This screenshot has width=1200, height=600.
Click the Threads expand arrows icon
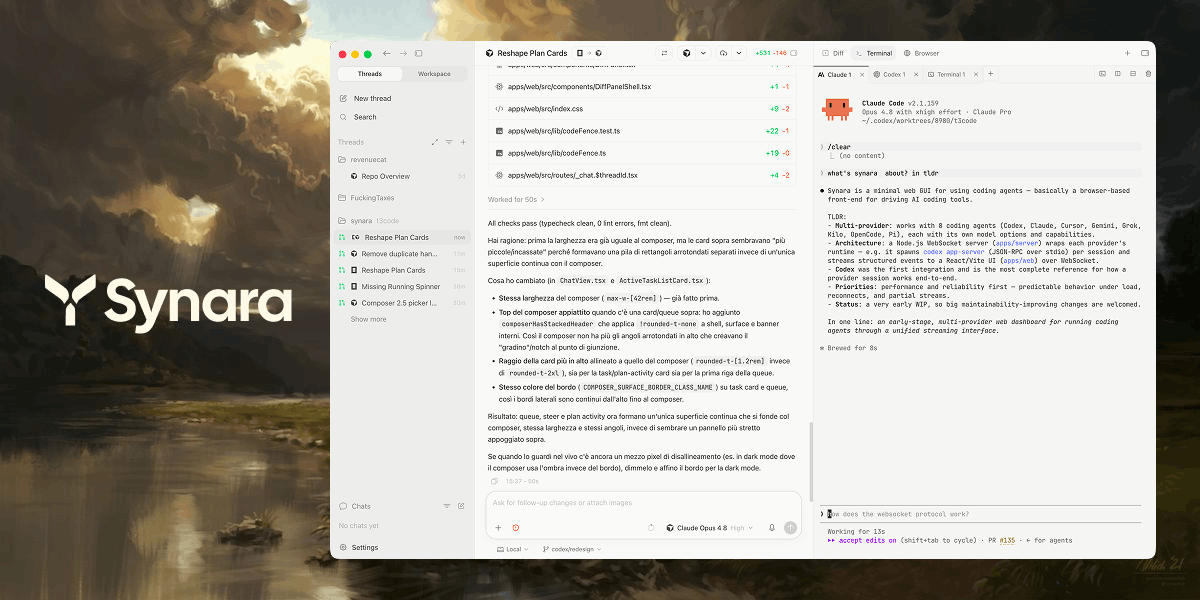coord(435,142)
